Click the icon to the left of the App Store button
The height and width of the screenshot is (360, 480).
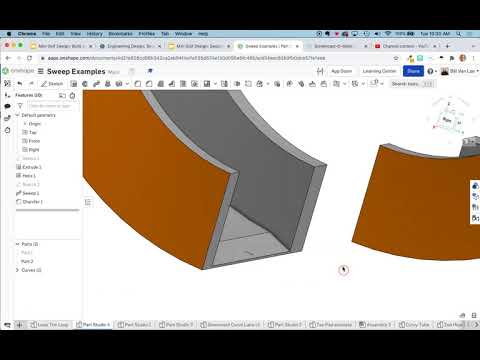pyautogui.click(x=320, y=71)
